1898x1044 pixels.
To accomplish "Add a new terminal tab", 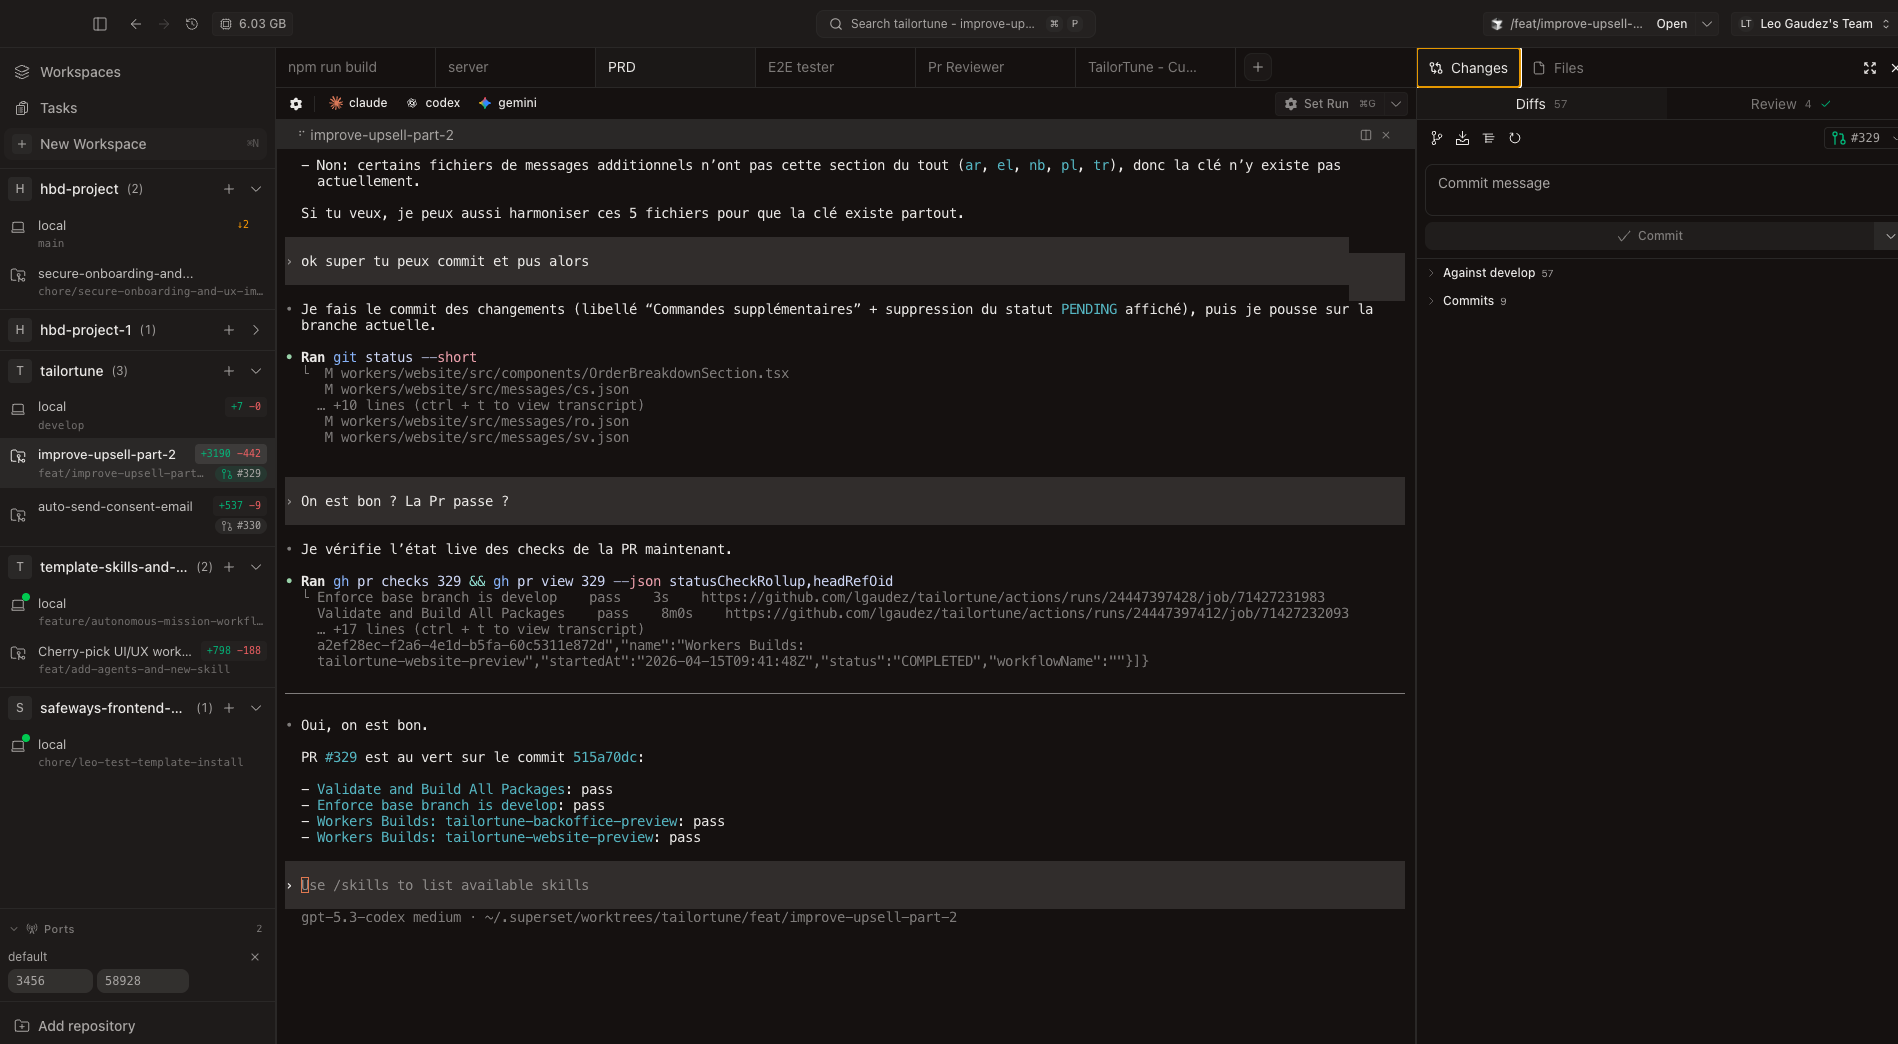I will pyautogui.click(x=1258, y=67).
